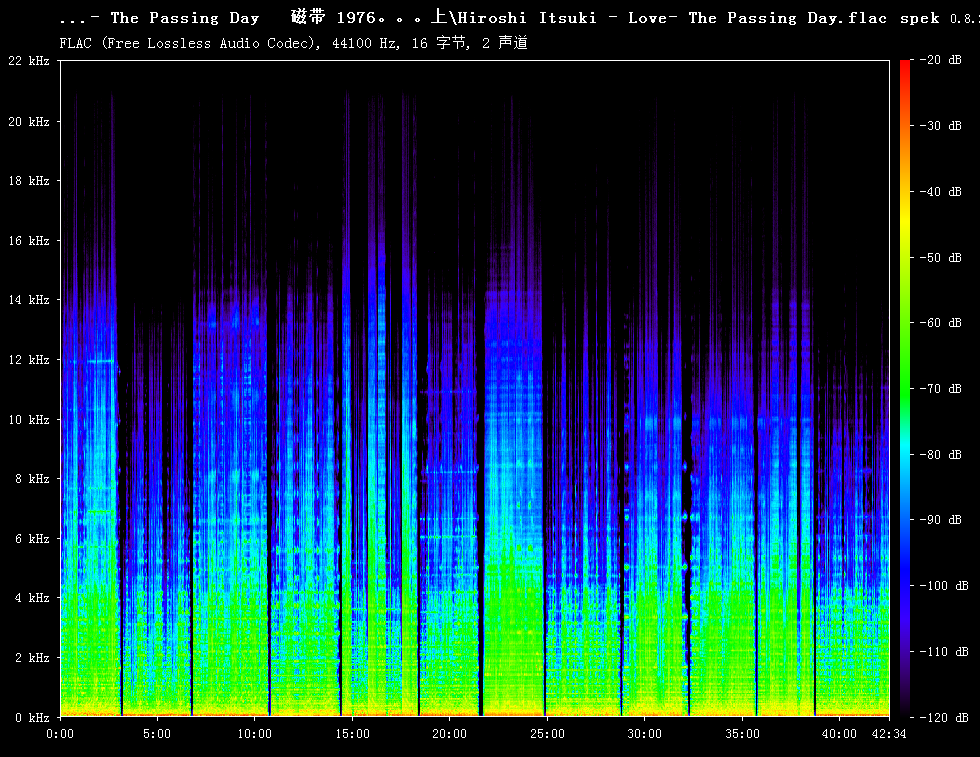
Task: Click the 20 kHz frequency axis label
Action: [x=29, y=121]
